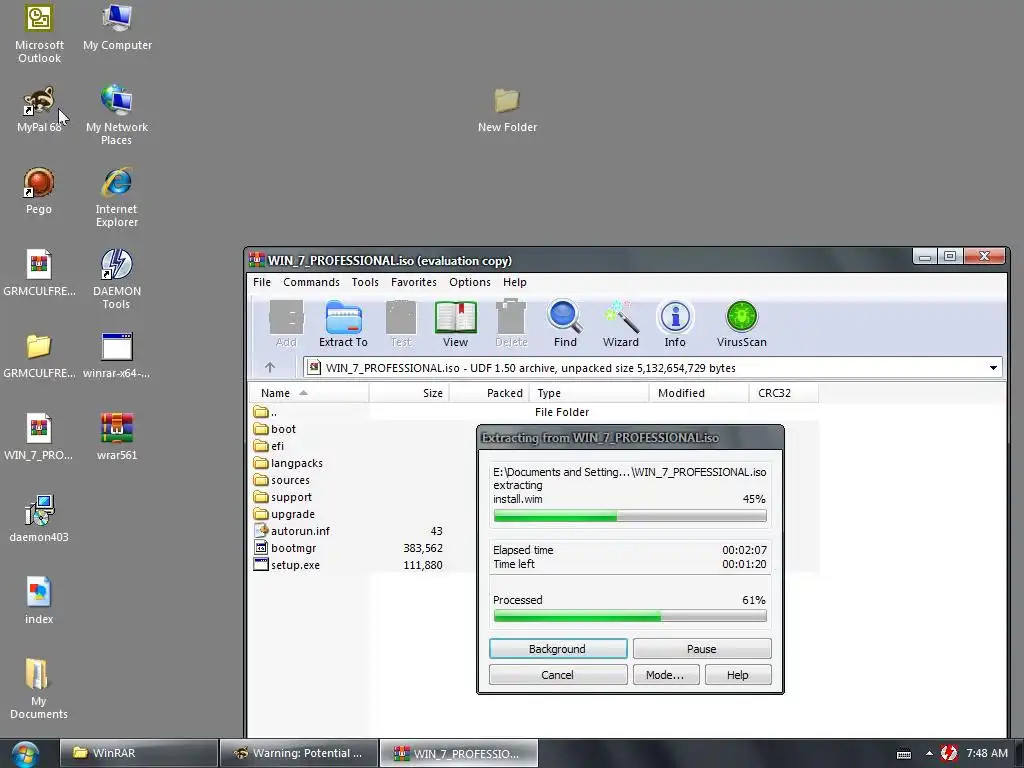Image resolution: width=1024 pixels, height=768 pixels.
Task: Select the Pego desktop shortcut
Action: (x=39, y=191)
